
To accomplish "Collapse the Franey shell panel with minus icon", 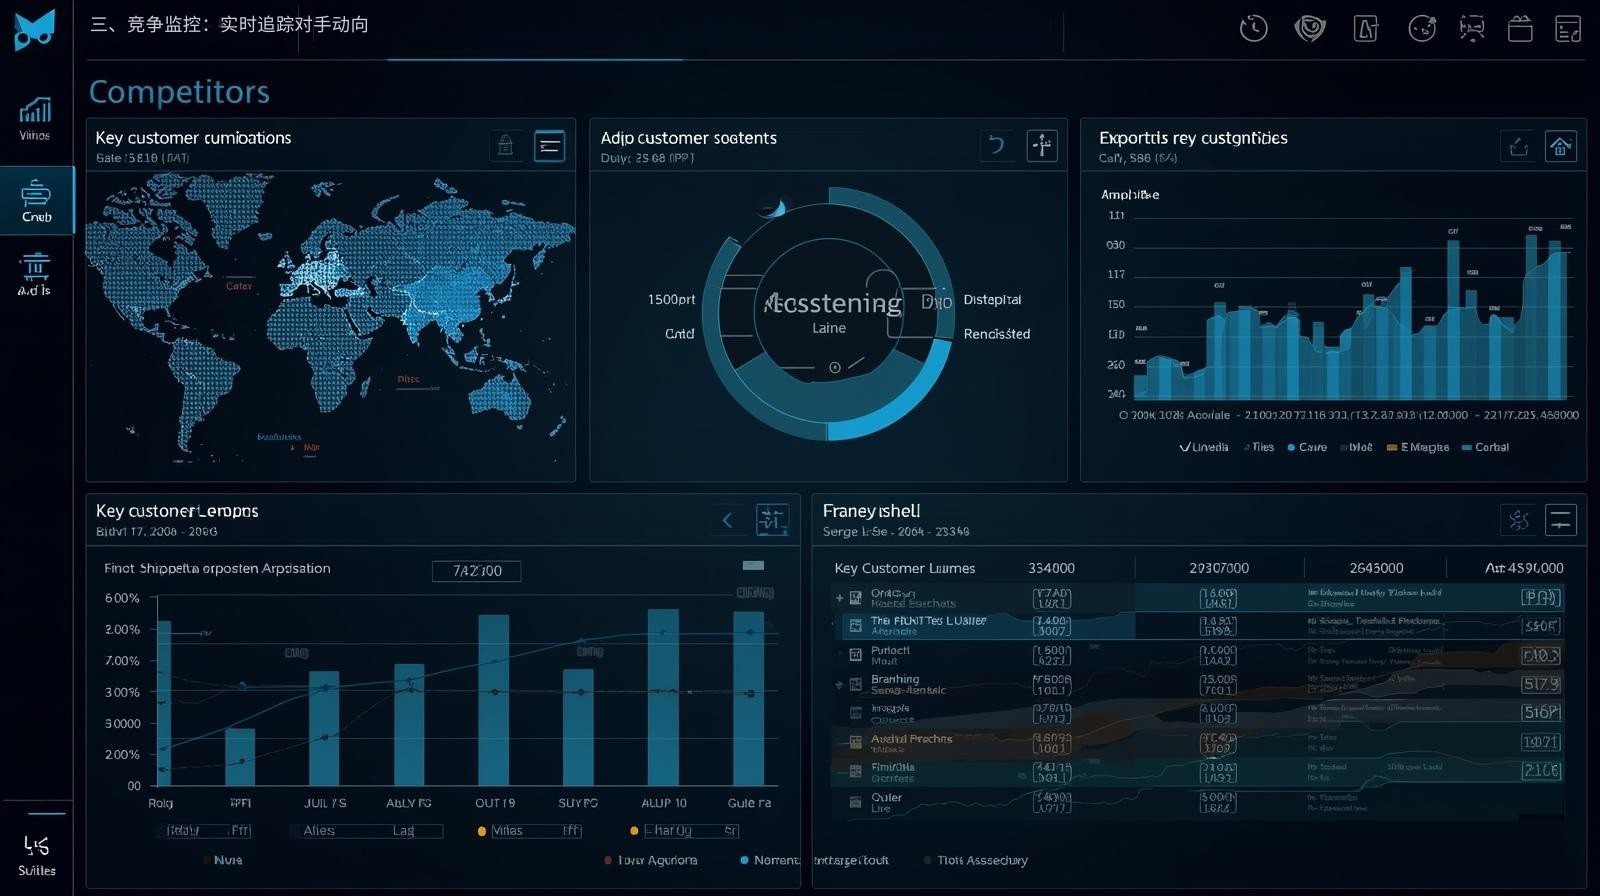I will tap(1561, 519).
